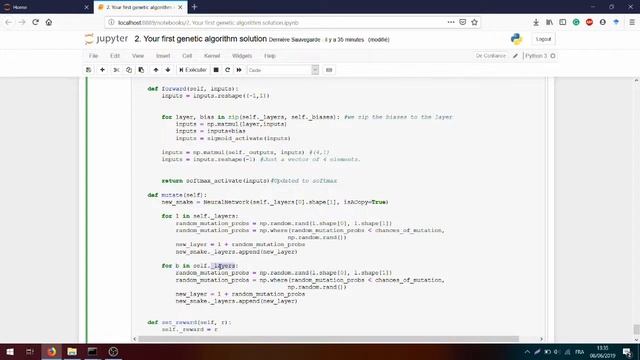Run the cell with the Exécuter button
The image size is (640, 360).
[x=193, y=70]
